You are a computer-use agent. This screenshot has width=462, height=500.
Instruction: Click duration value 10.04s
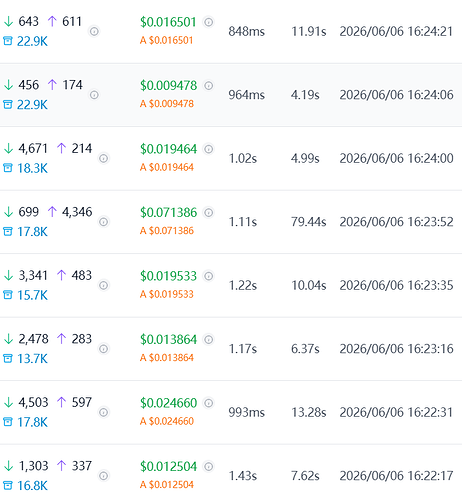(309, 285)
